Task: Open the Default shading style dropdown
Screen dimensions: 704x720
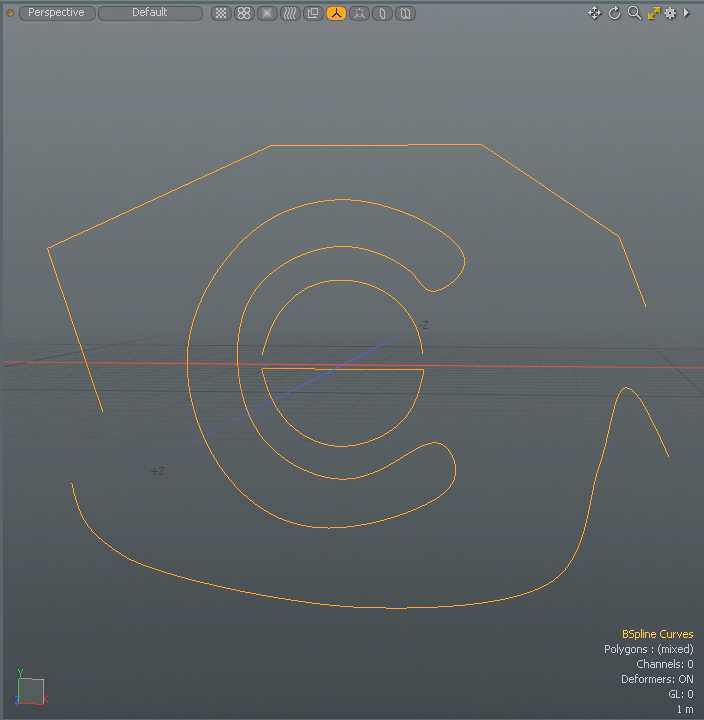Action: (150, 13)
